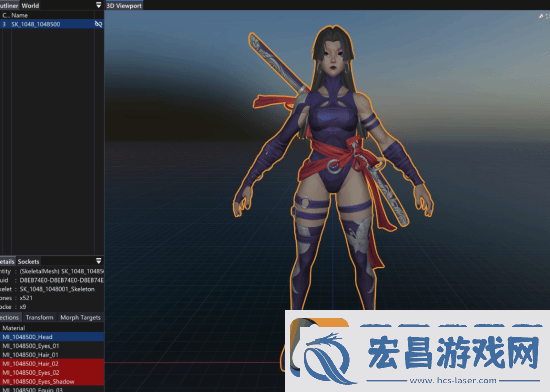Click the red icon at viewport top-right

541,16
